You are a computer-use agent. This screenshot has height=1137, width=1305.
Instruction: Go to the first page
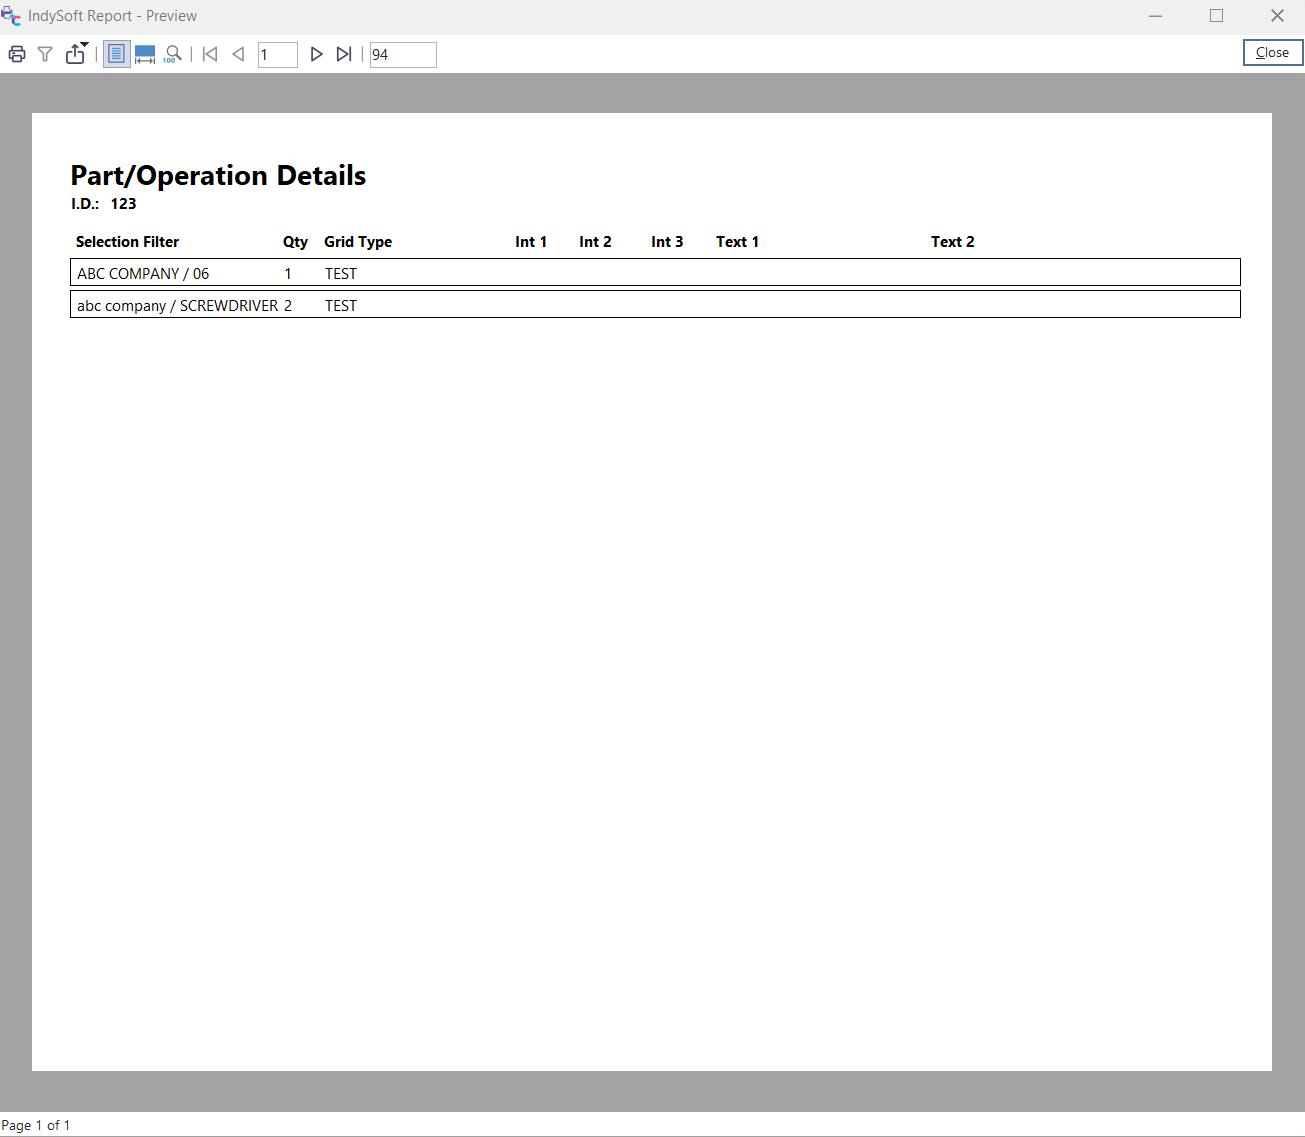pyautogui.click(x=210, y=54)
